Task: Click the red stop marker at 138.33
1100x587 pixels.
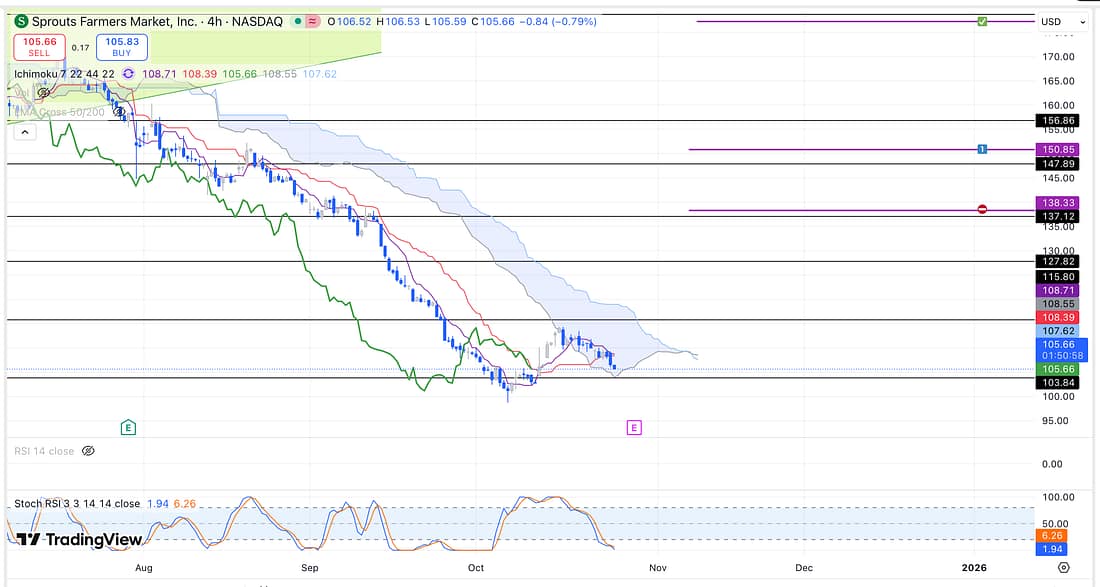Action: pos(982,209)
